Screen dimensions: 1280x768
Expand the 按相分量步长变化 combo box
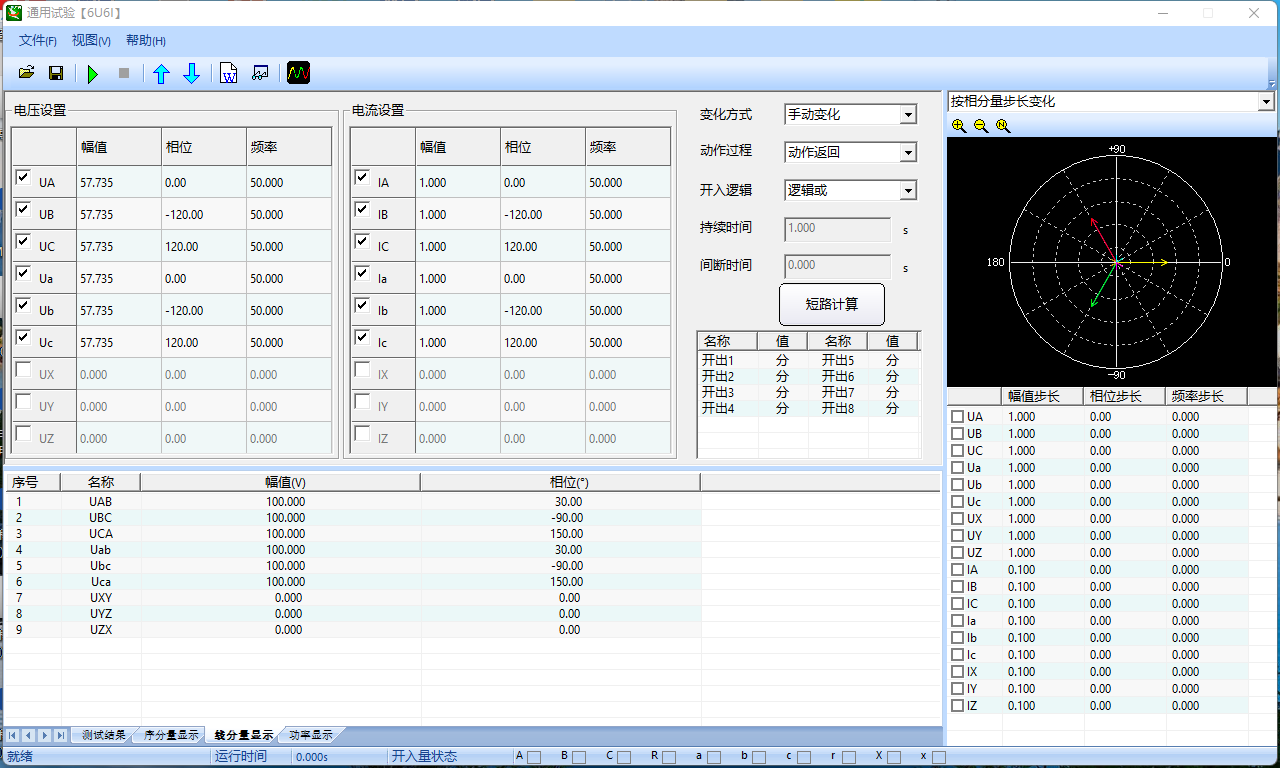(x=1265, y=102)
